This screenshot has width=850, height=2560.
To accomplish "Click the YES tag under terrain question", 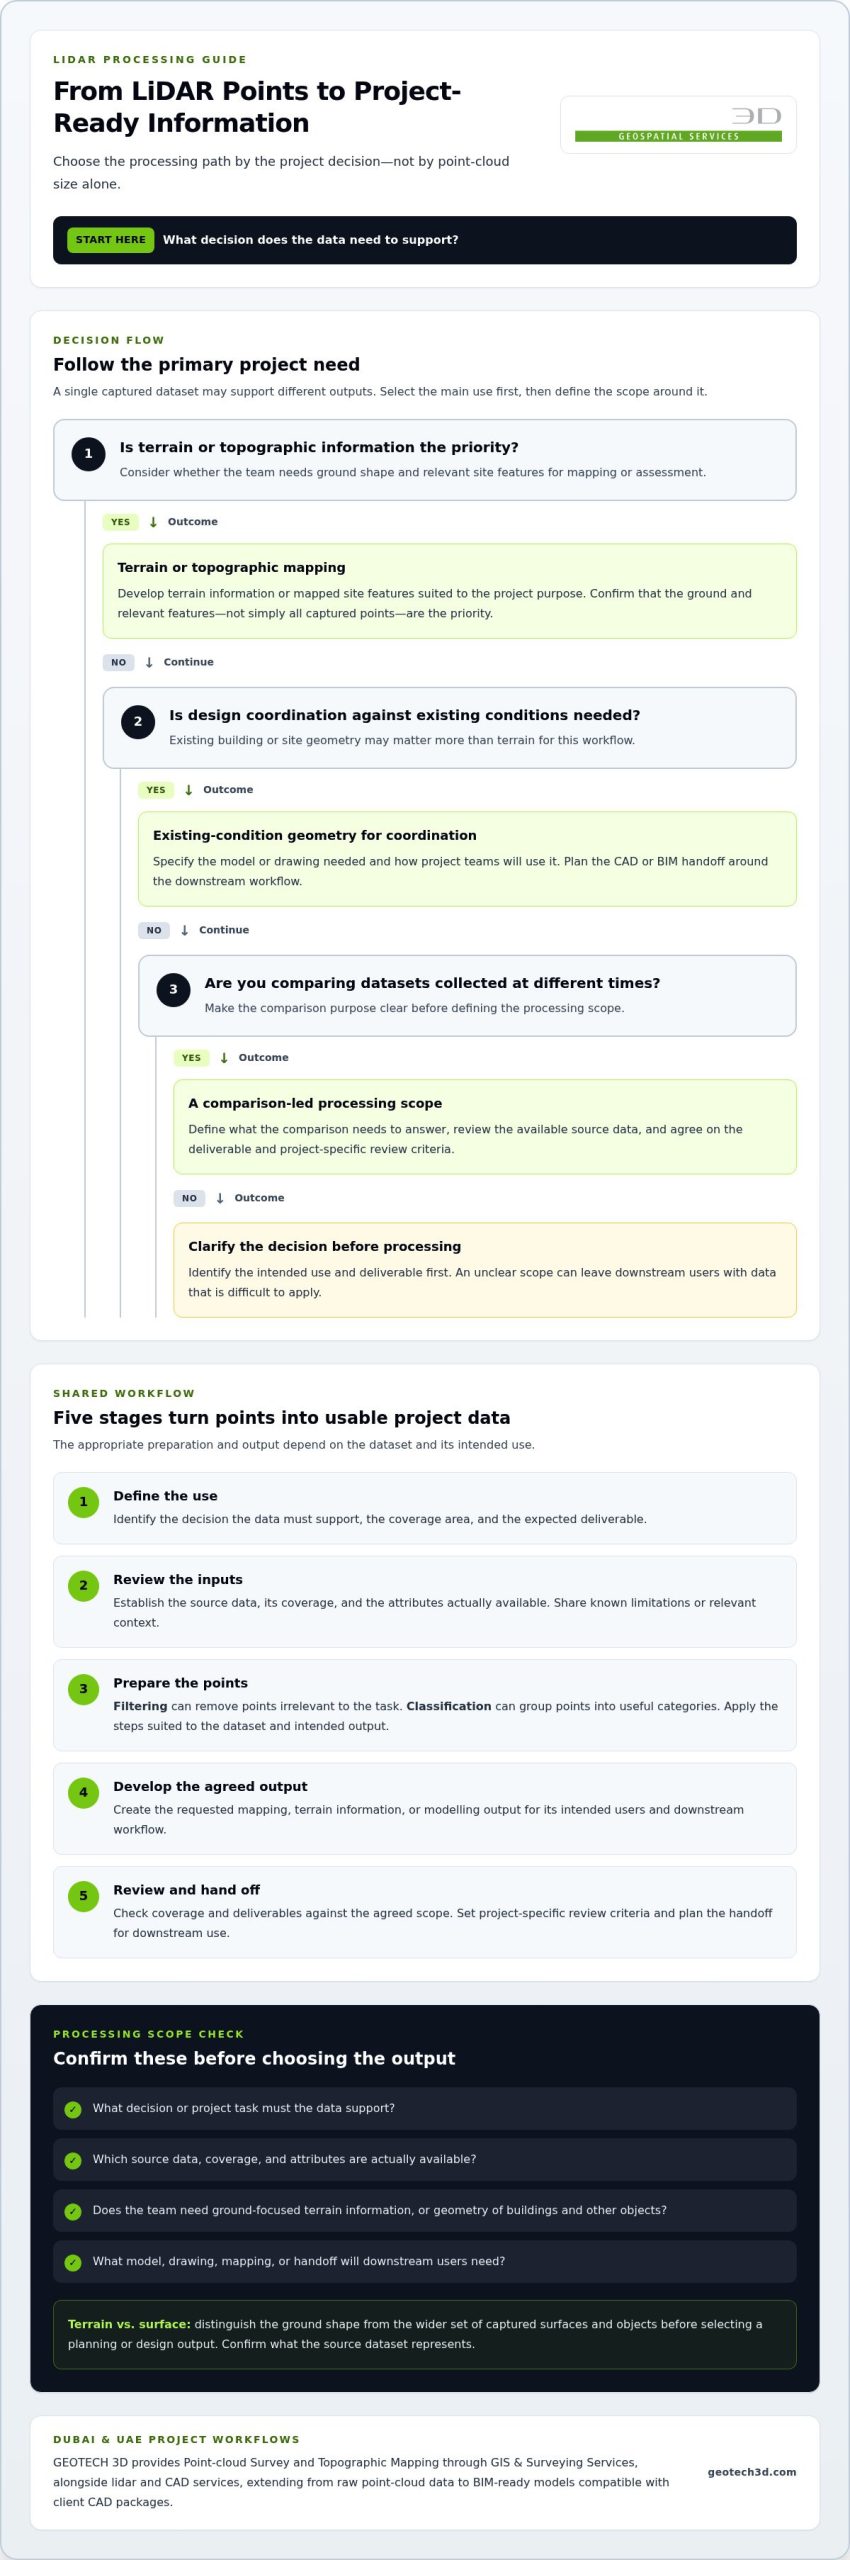I will click(x=120, y=522).
